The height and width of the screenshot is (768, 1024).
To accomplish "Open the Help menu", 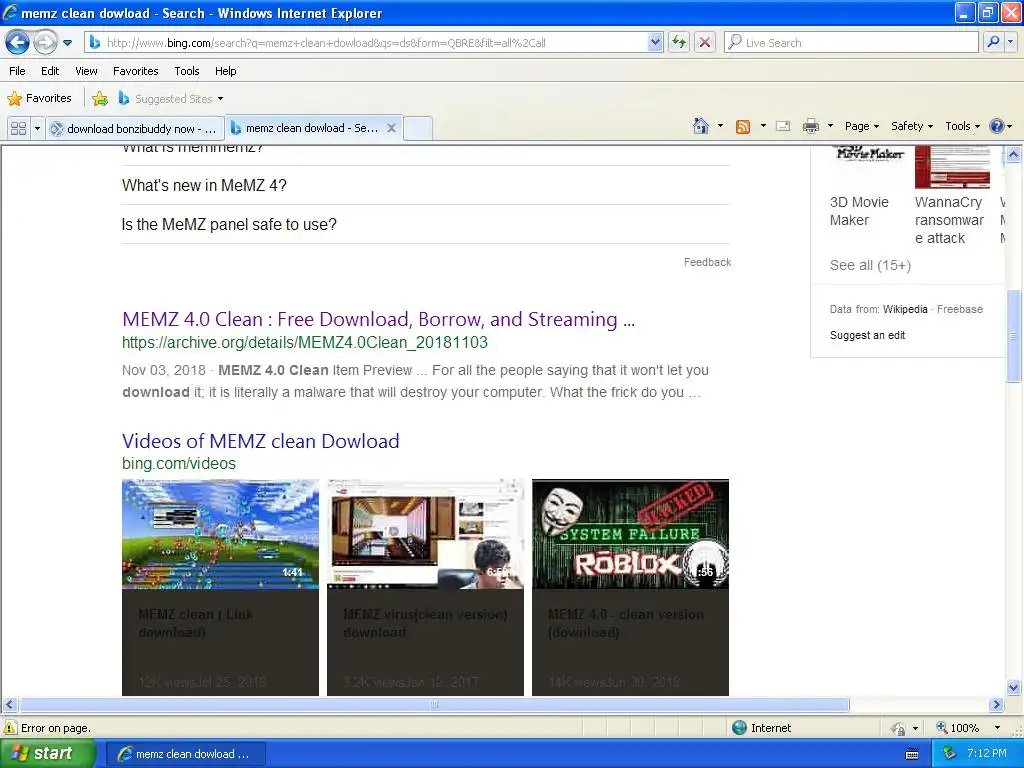I will 225,71.
